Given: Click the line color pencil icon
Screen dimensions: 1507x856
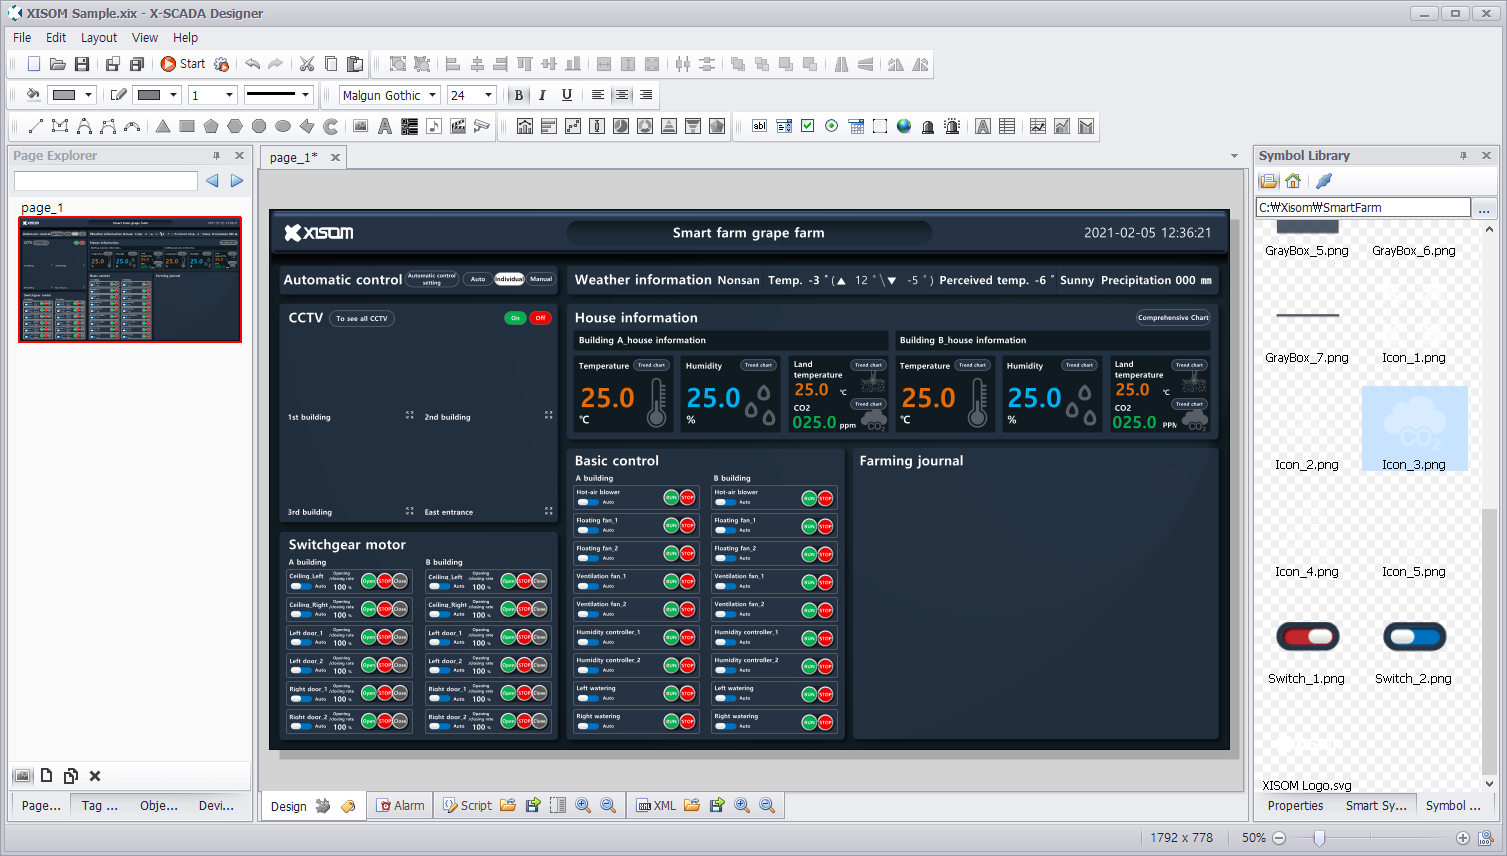Looking at the screenshot, I should (118, 95).
